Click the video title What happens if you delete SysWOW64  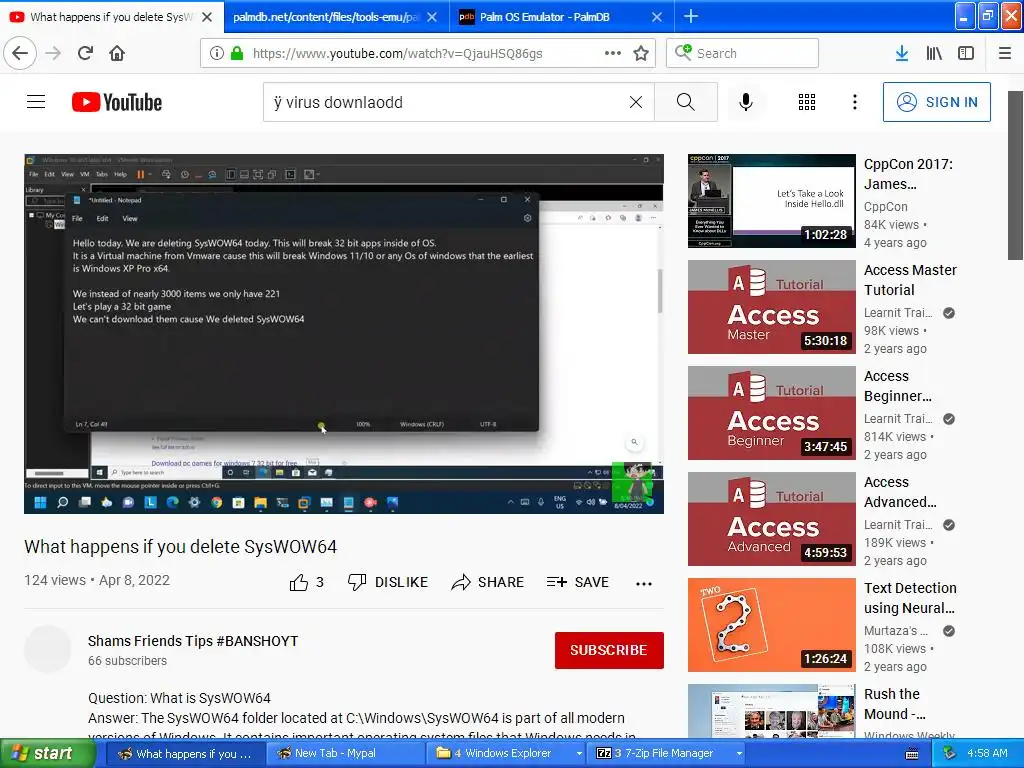[x=180, y=547]
